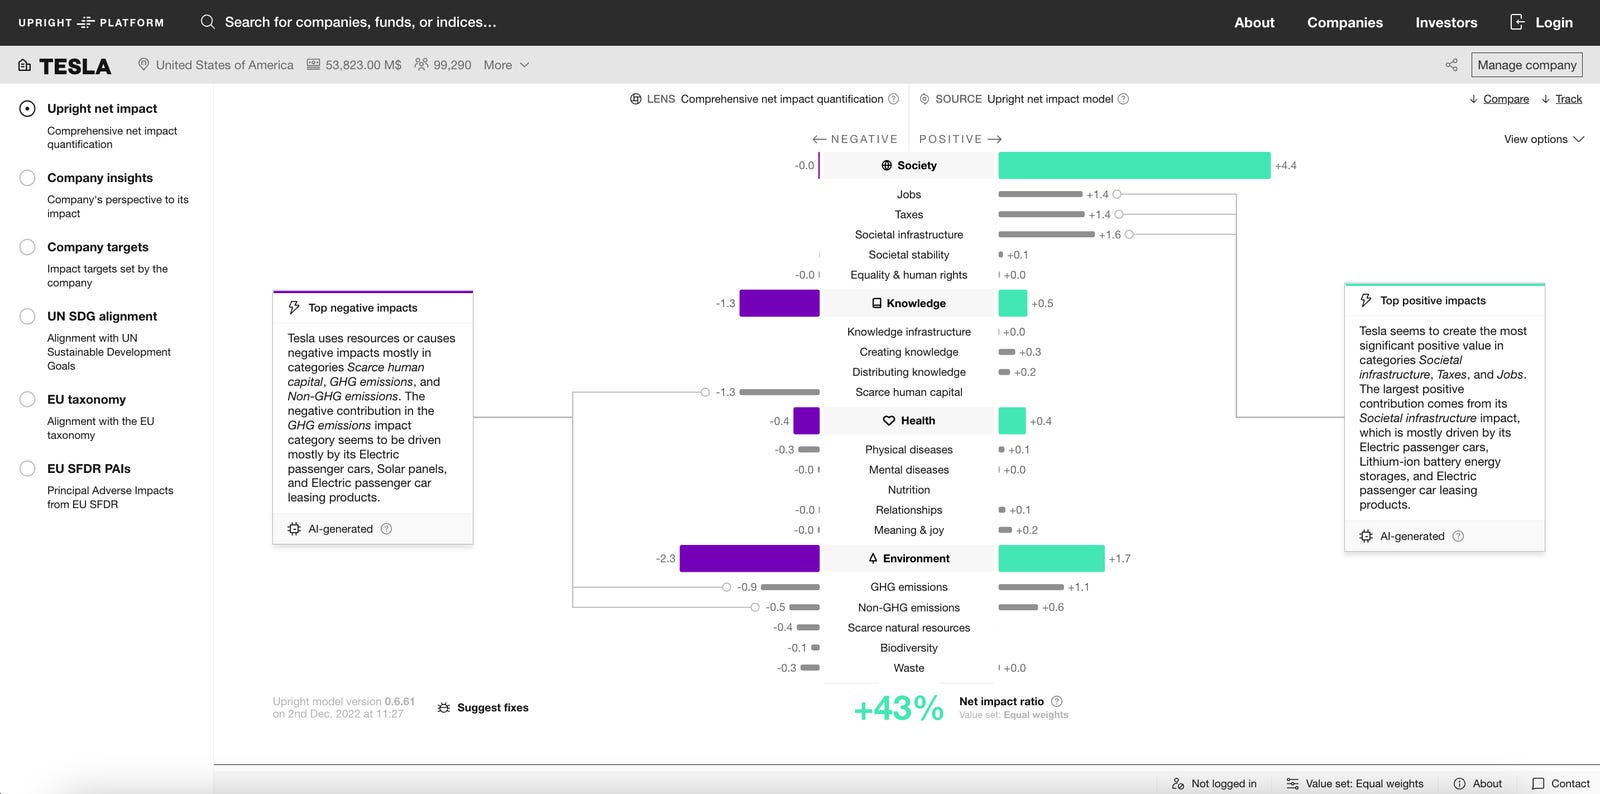Click the share icon beside Manage company
Screen dimensions: 1600x794
click(1451, 65)
